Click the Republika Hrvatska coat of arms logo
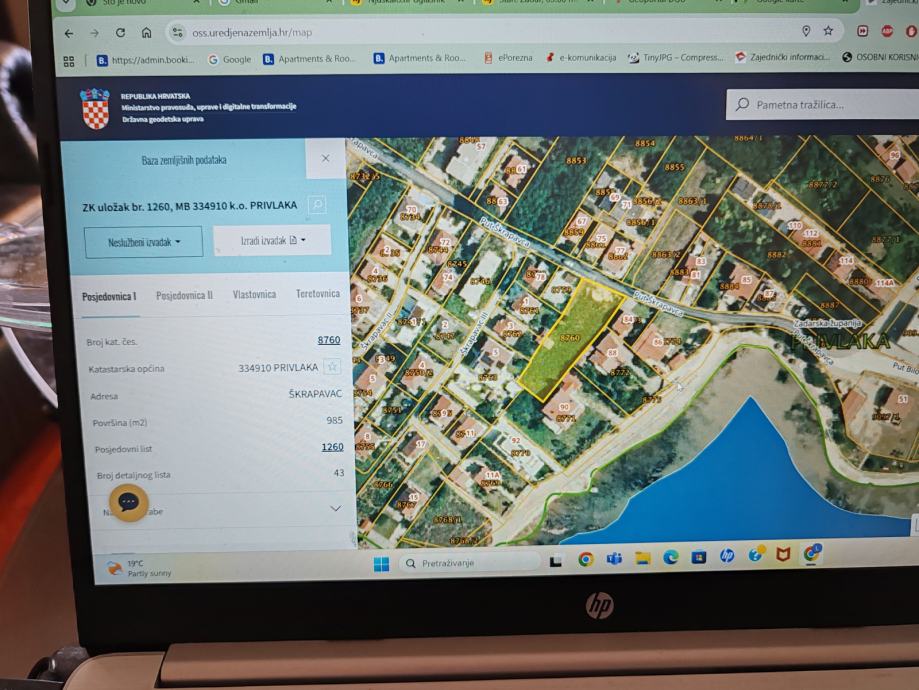Image resolution: width=919 pixels, height=690 pixels. tap(96, 108)
